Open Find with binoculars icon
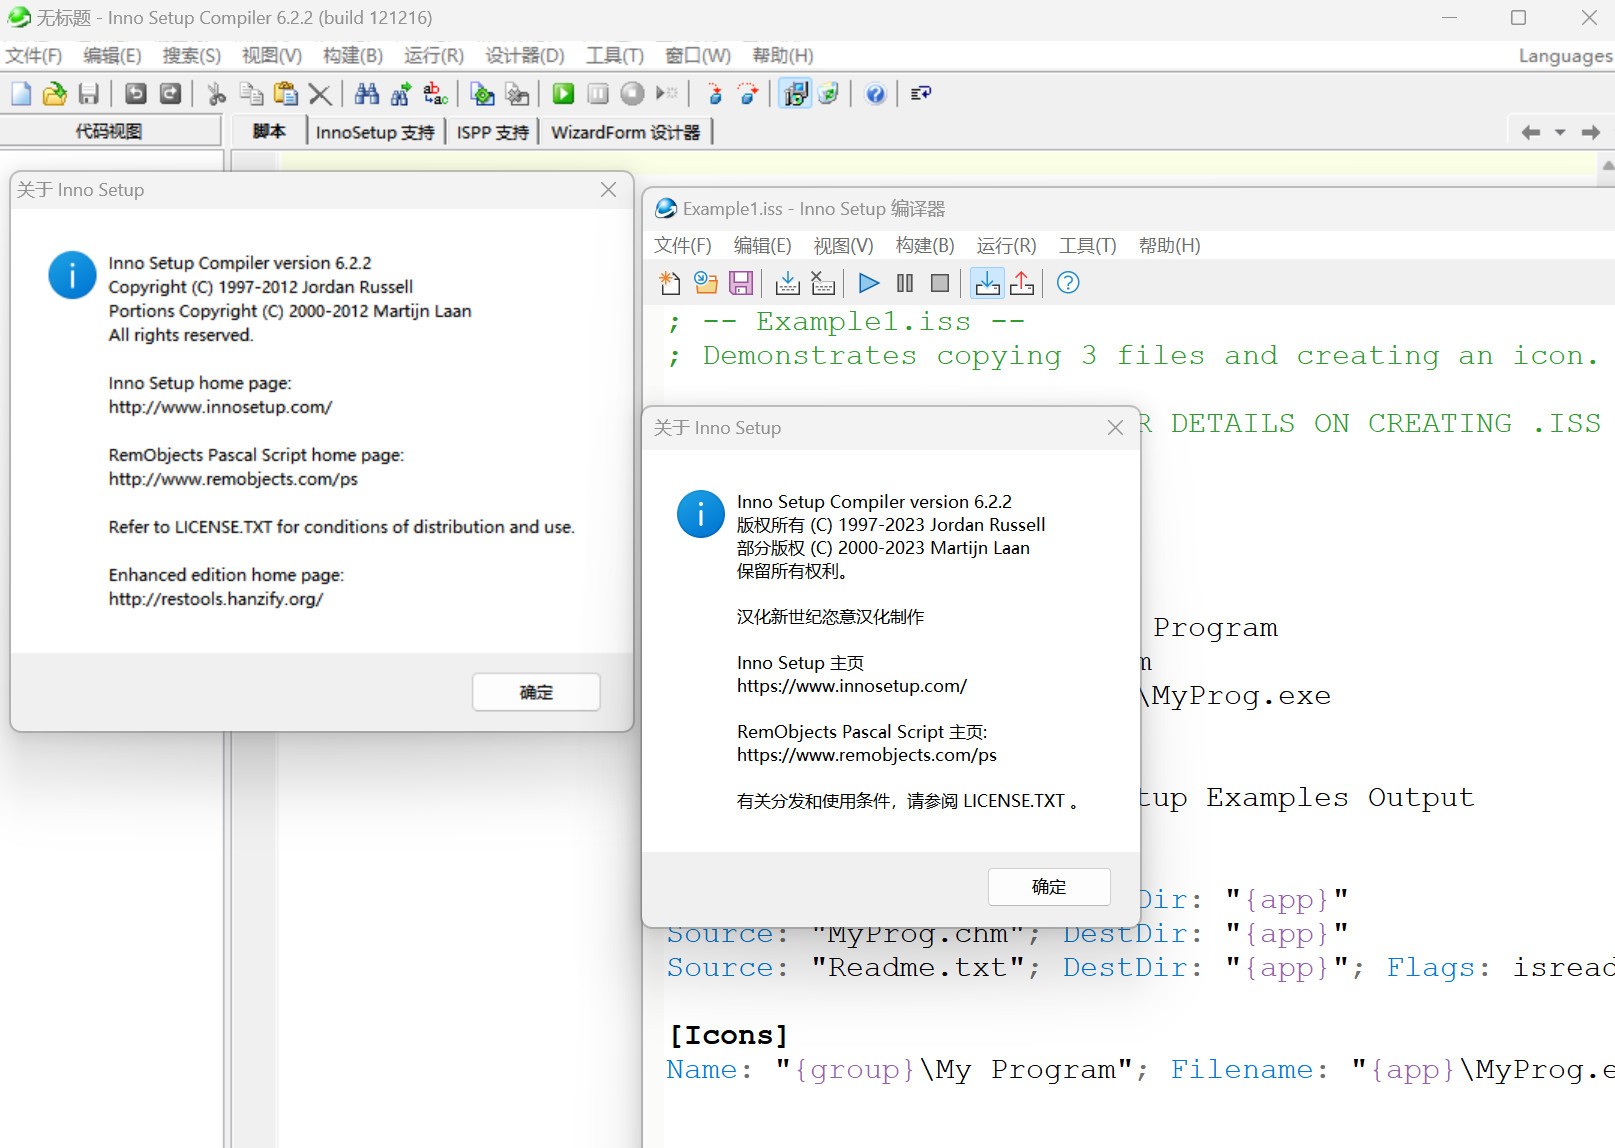This screenshot has height=1148, width=1615. [367, 94]
